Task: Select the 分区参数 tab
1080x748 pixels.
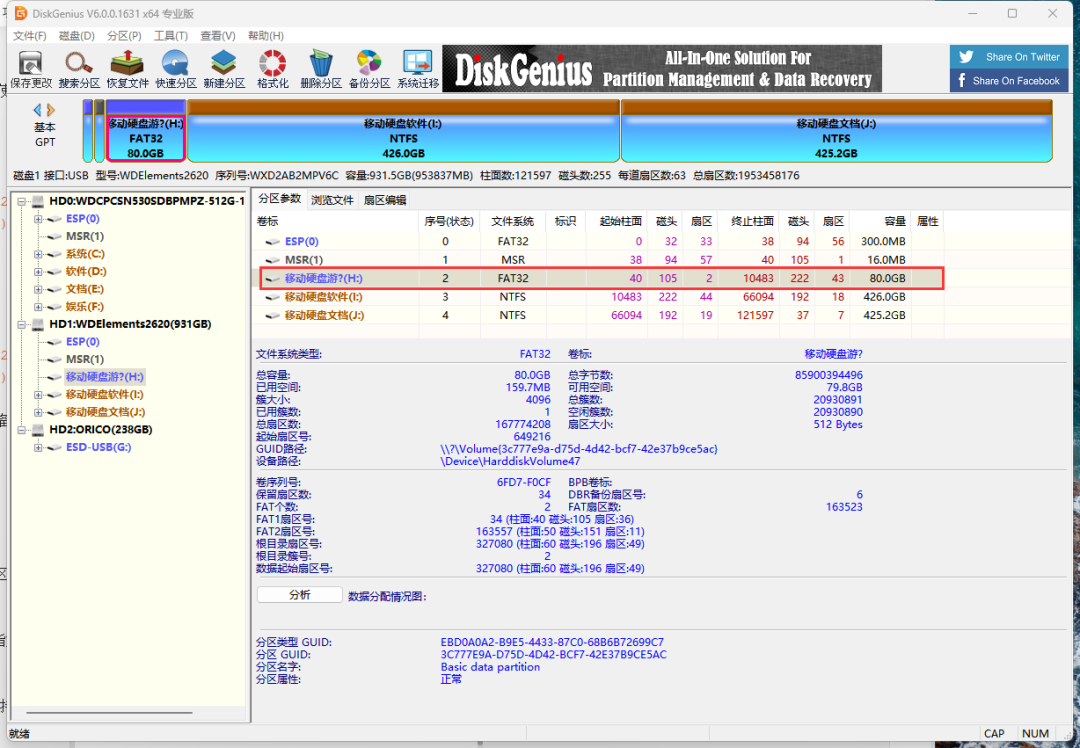Action: (x=280, y=199)
